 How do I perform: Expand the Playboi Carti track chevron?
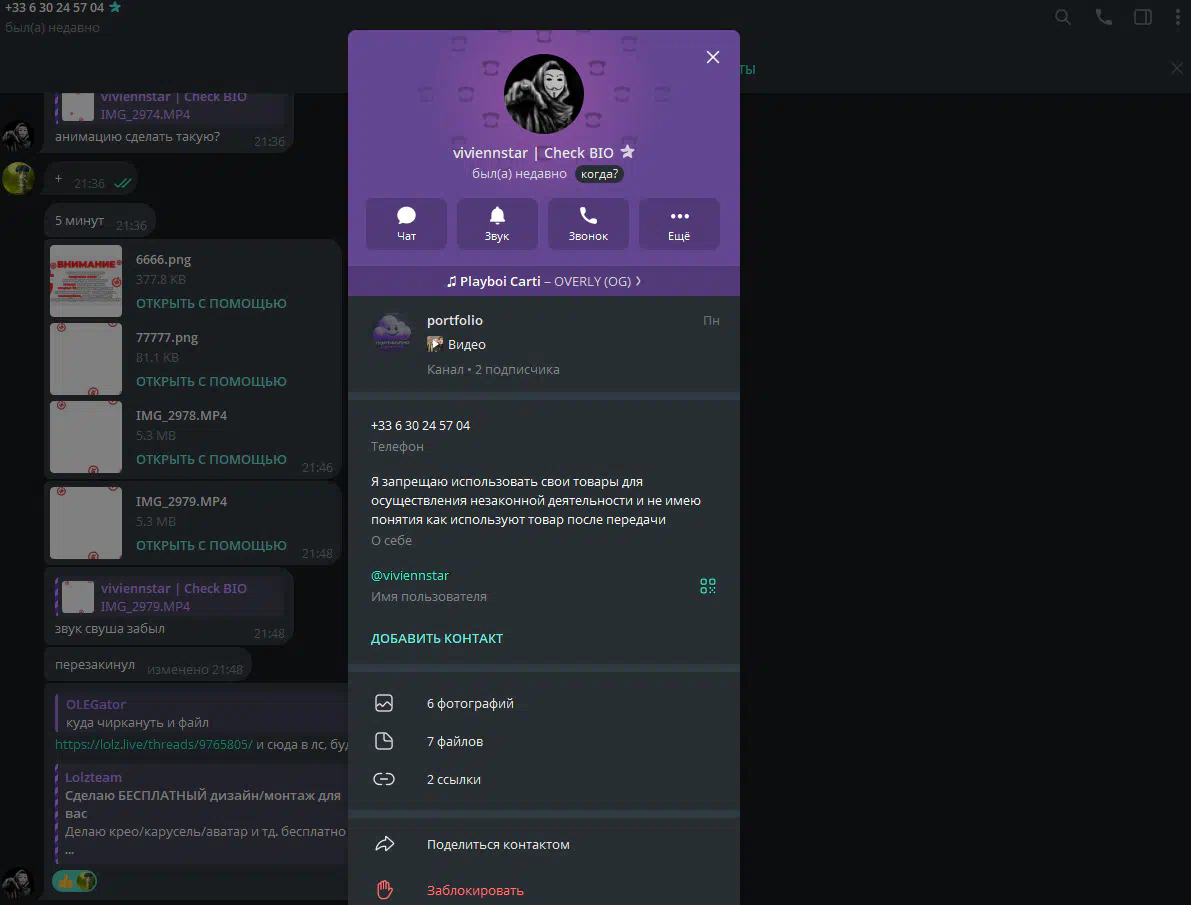point(638,281)
